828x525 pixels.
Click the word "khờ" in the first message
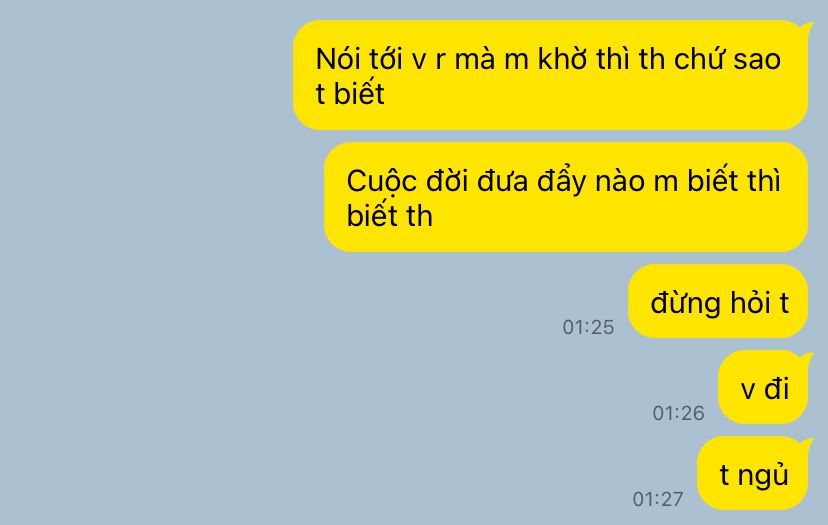(562, 58)
